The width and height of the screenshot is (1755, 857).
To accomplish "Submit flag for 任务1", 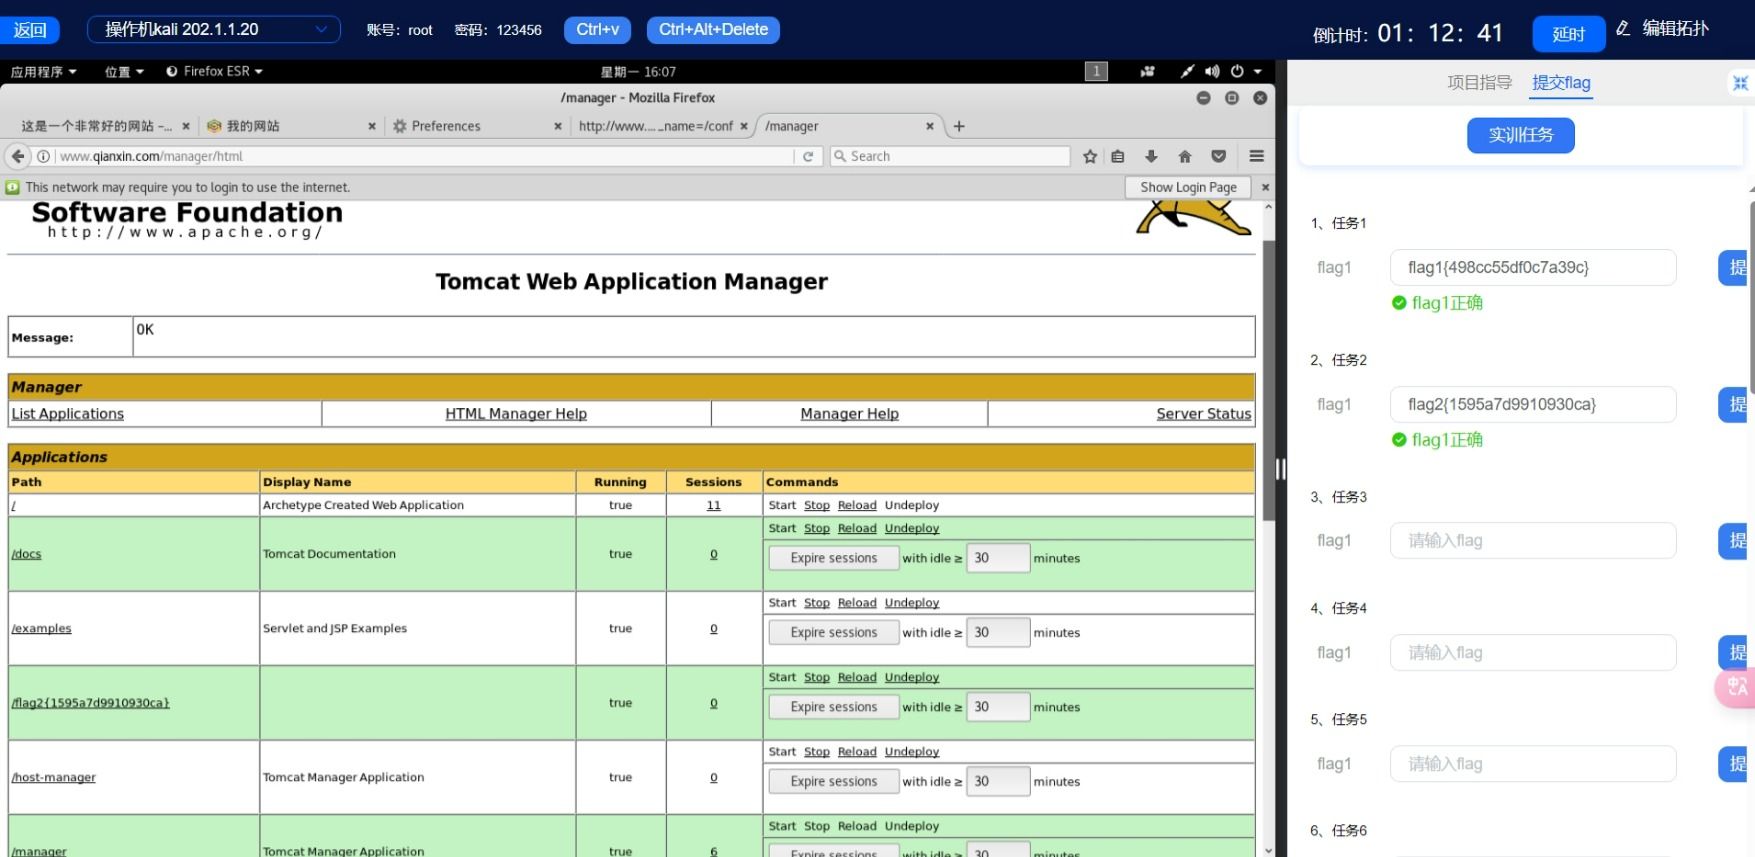I will point(1735,268).
